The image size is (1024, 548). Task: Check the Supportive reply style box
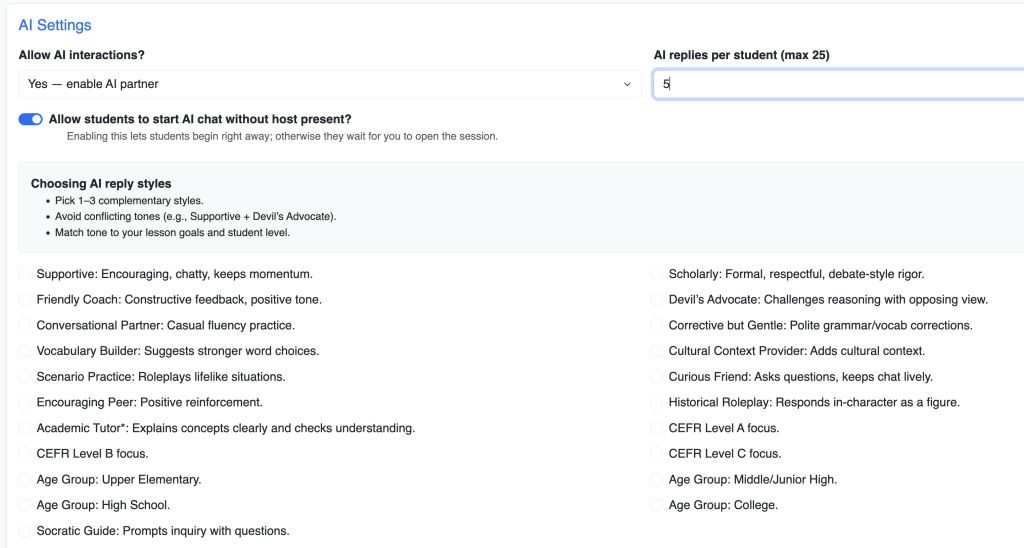24,274
